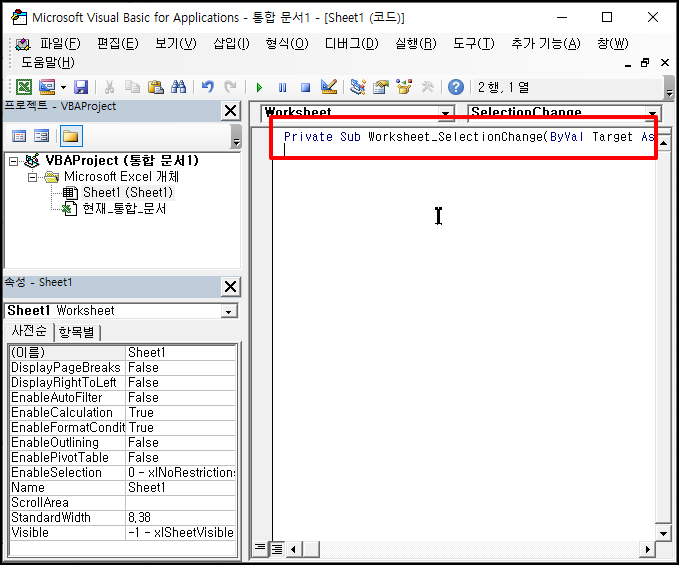Open the 삽입(I) menu
The height and width of the screenshot is (565, 679).
[x=232, y=43]
